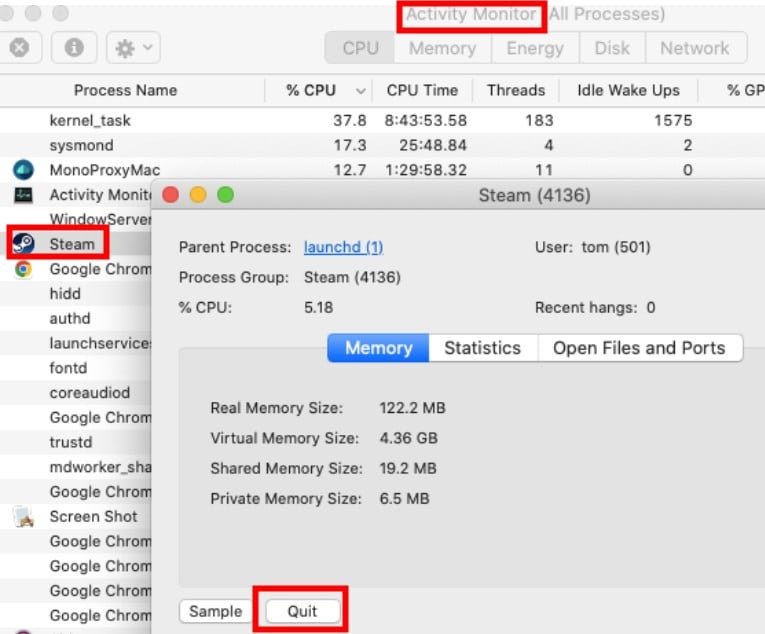Select the mdworker_shared process row
Screen dimensions: 765x634
[76, 467]
